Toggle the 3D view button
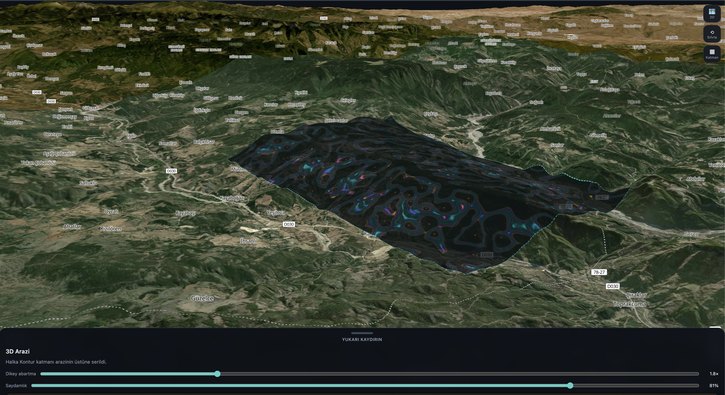The width and height of the screenshot is (725, 395). tap(712, 13)
